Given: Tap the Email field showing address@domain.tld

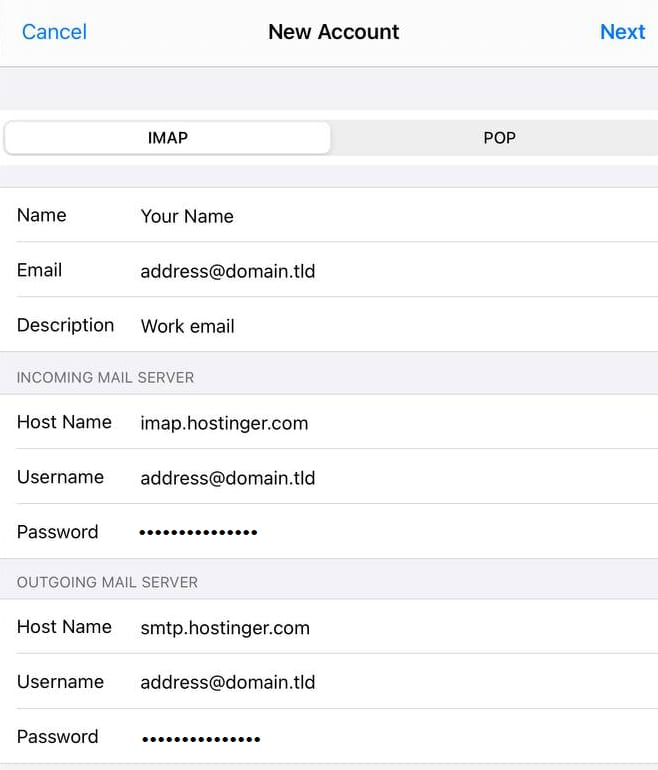Looking at the screenshot, I should coord(227,271).
